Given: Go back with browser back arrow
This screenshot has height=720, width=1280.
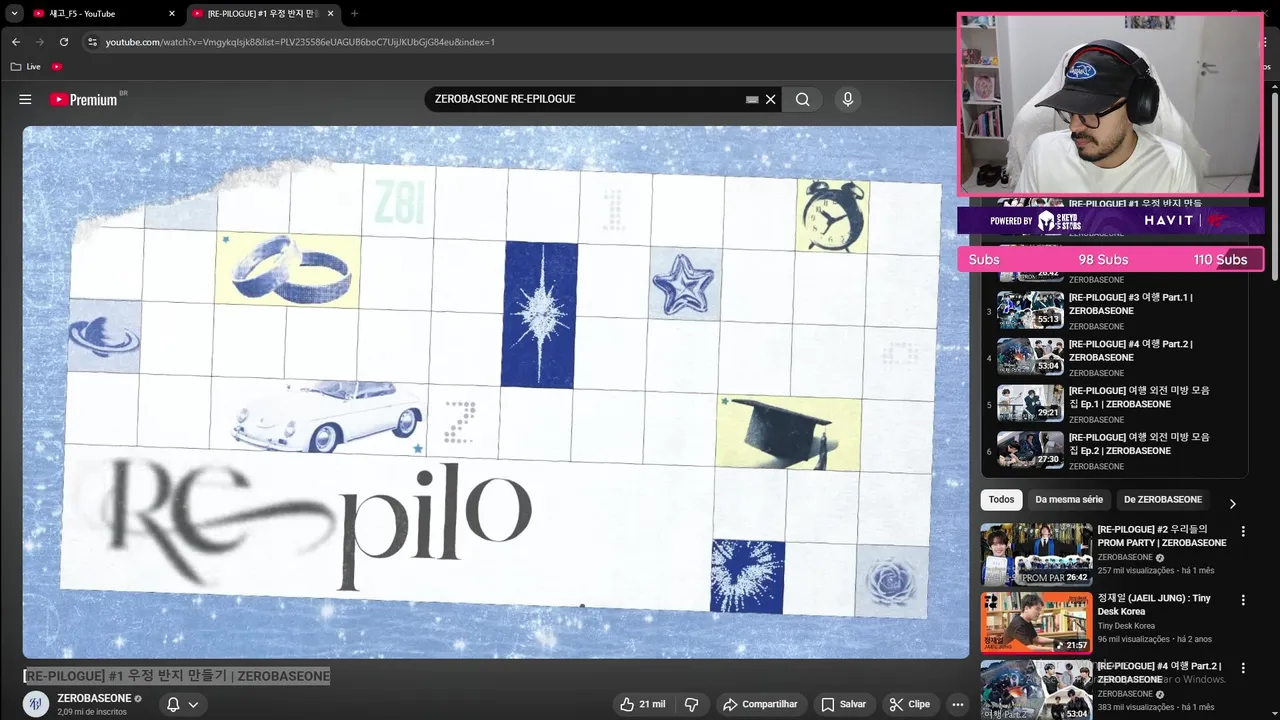Looking at the screenshot, I should tap(15, 42).
